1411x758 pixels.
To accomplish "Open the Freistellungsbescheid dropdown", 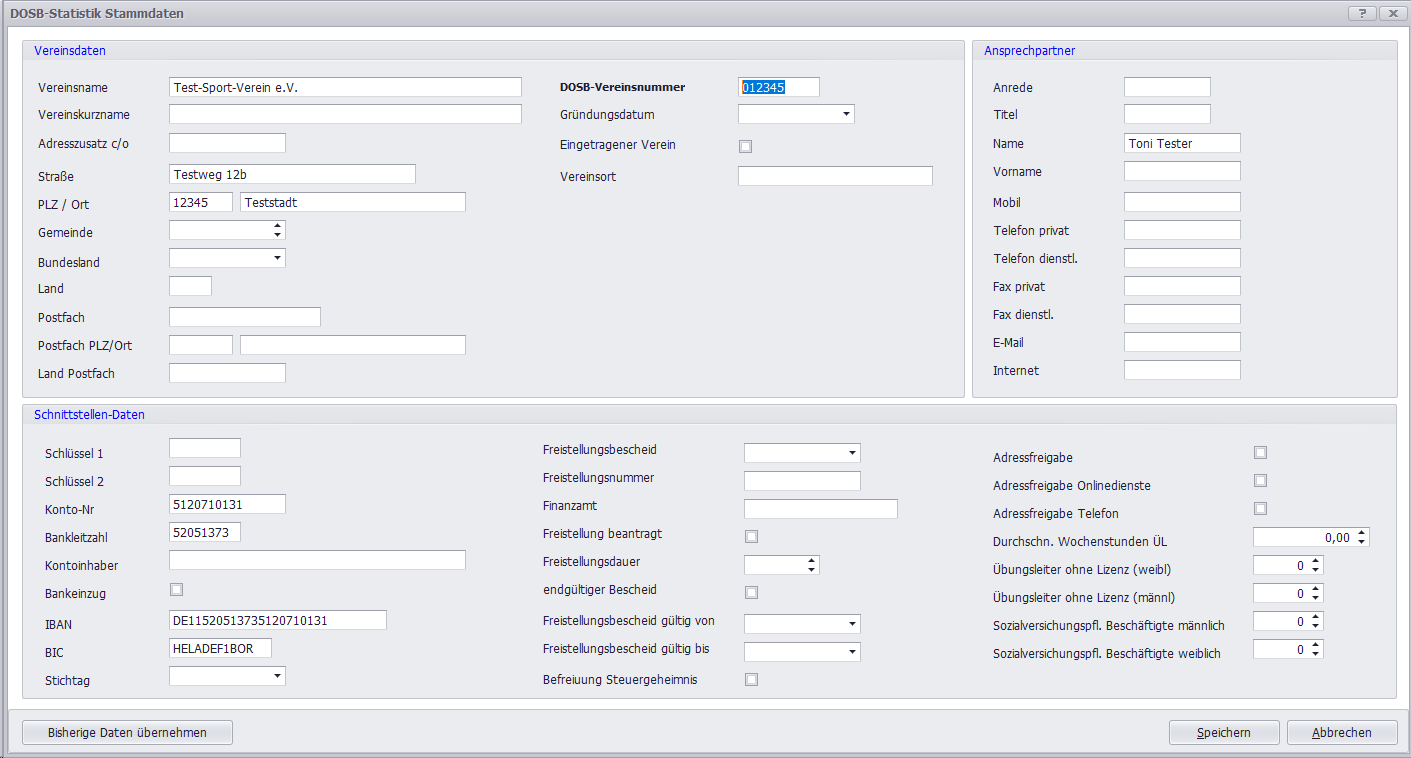I will pyautogui.click(x=852, y=452).
